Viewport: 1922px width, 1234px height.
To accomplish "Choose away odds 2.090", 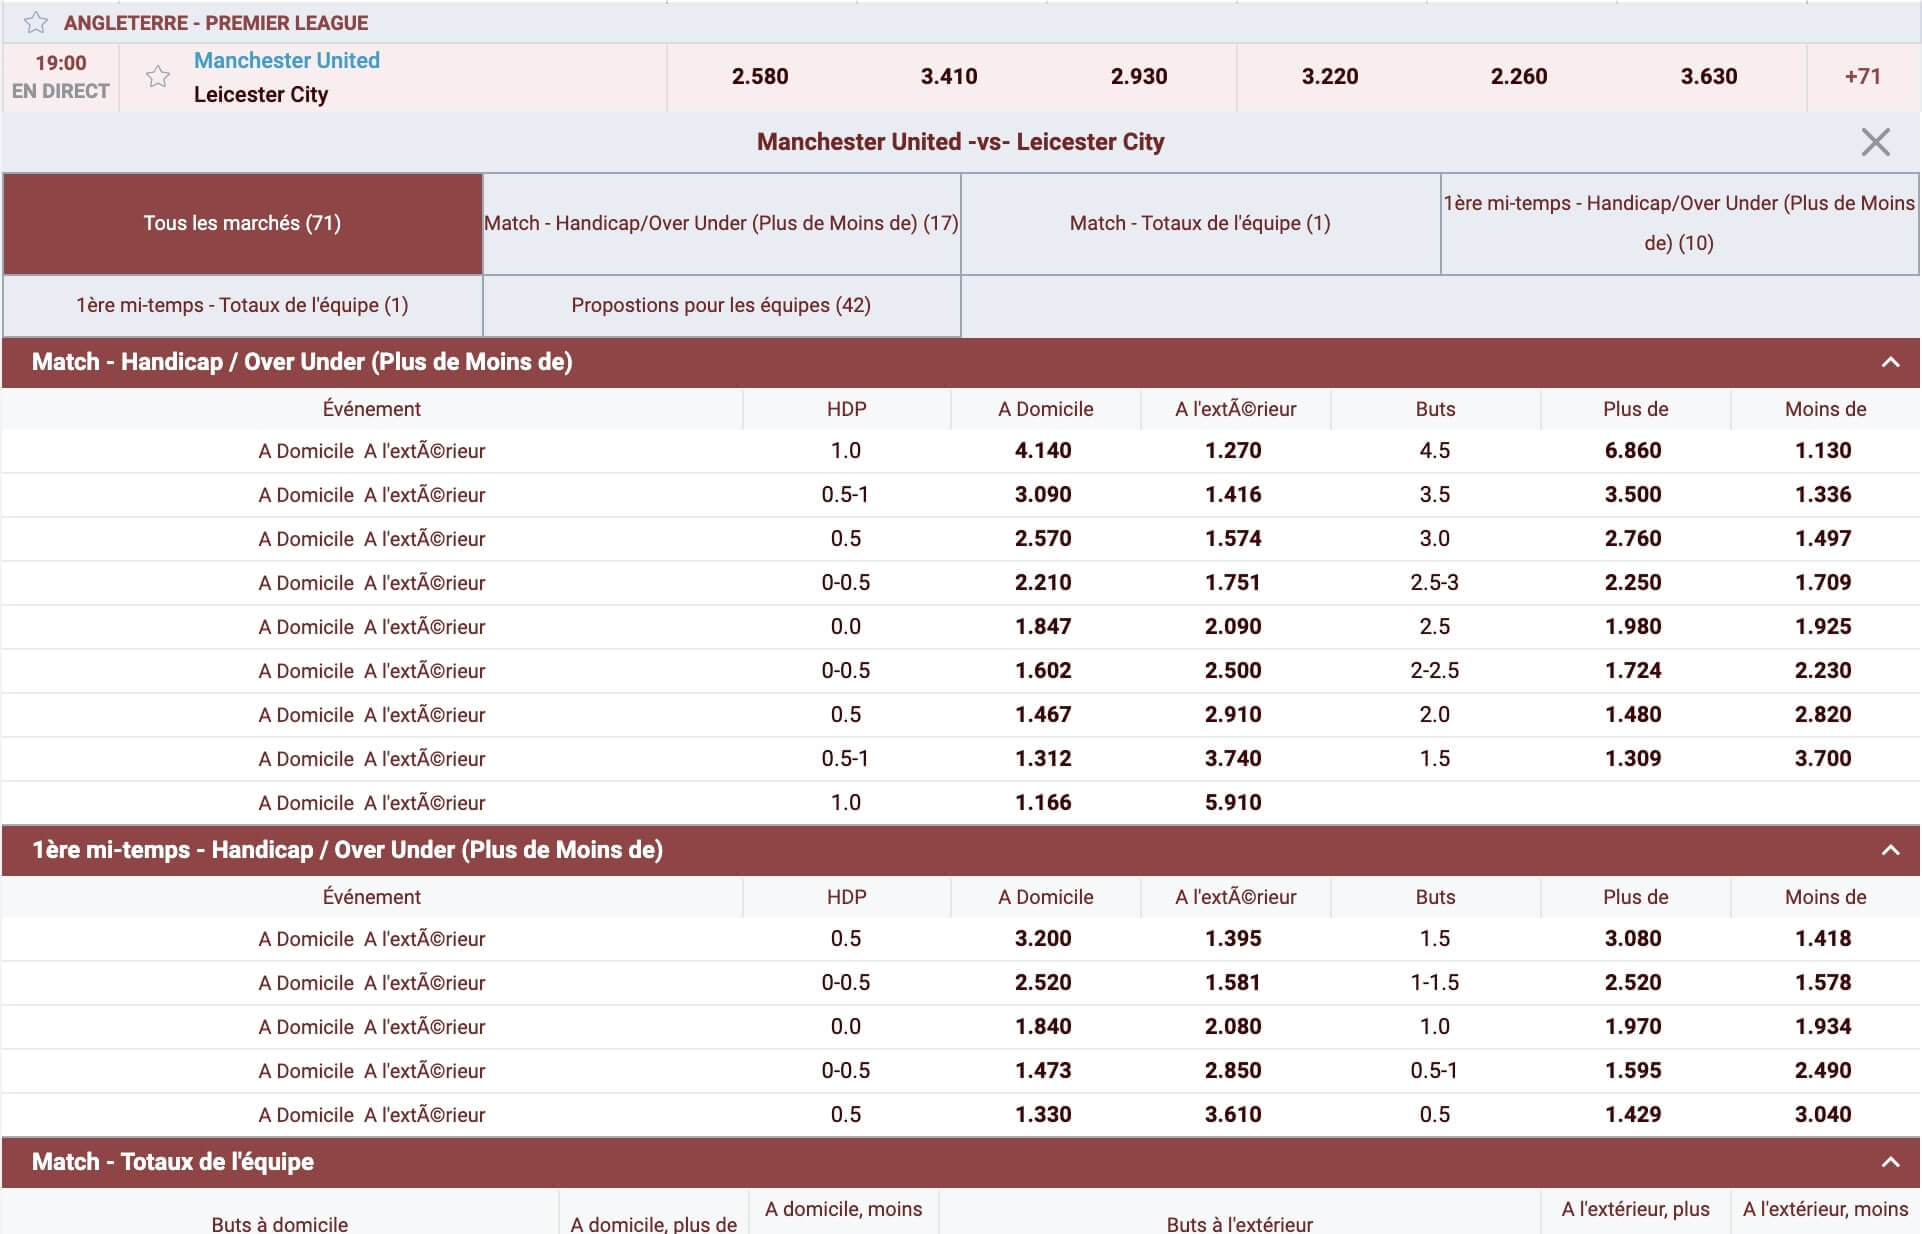I will (1233, 626).
